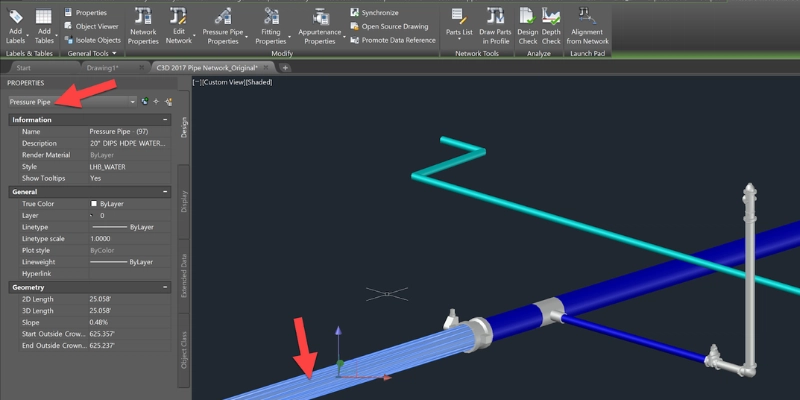Add a new drawing tab
Image resolution: width=800 pixels, height=400 pixels.
click(x=285, y=67)
